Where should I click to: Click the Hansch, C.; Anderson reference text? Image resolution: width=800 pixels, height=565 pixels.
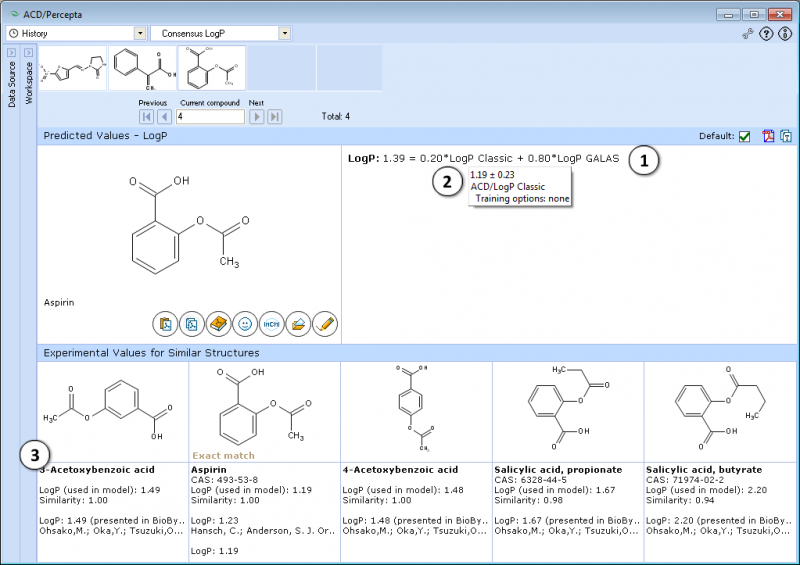click(x=263, y=531)
